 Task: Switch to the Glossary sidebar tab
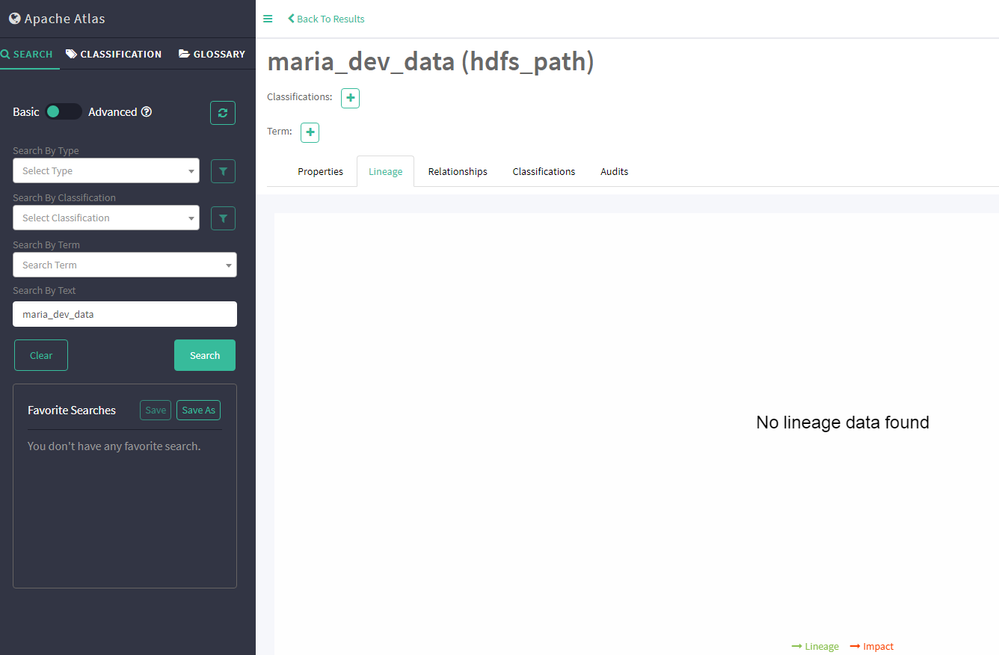pos(212,54)
